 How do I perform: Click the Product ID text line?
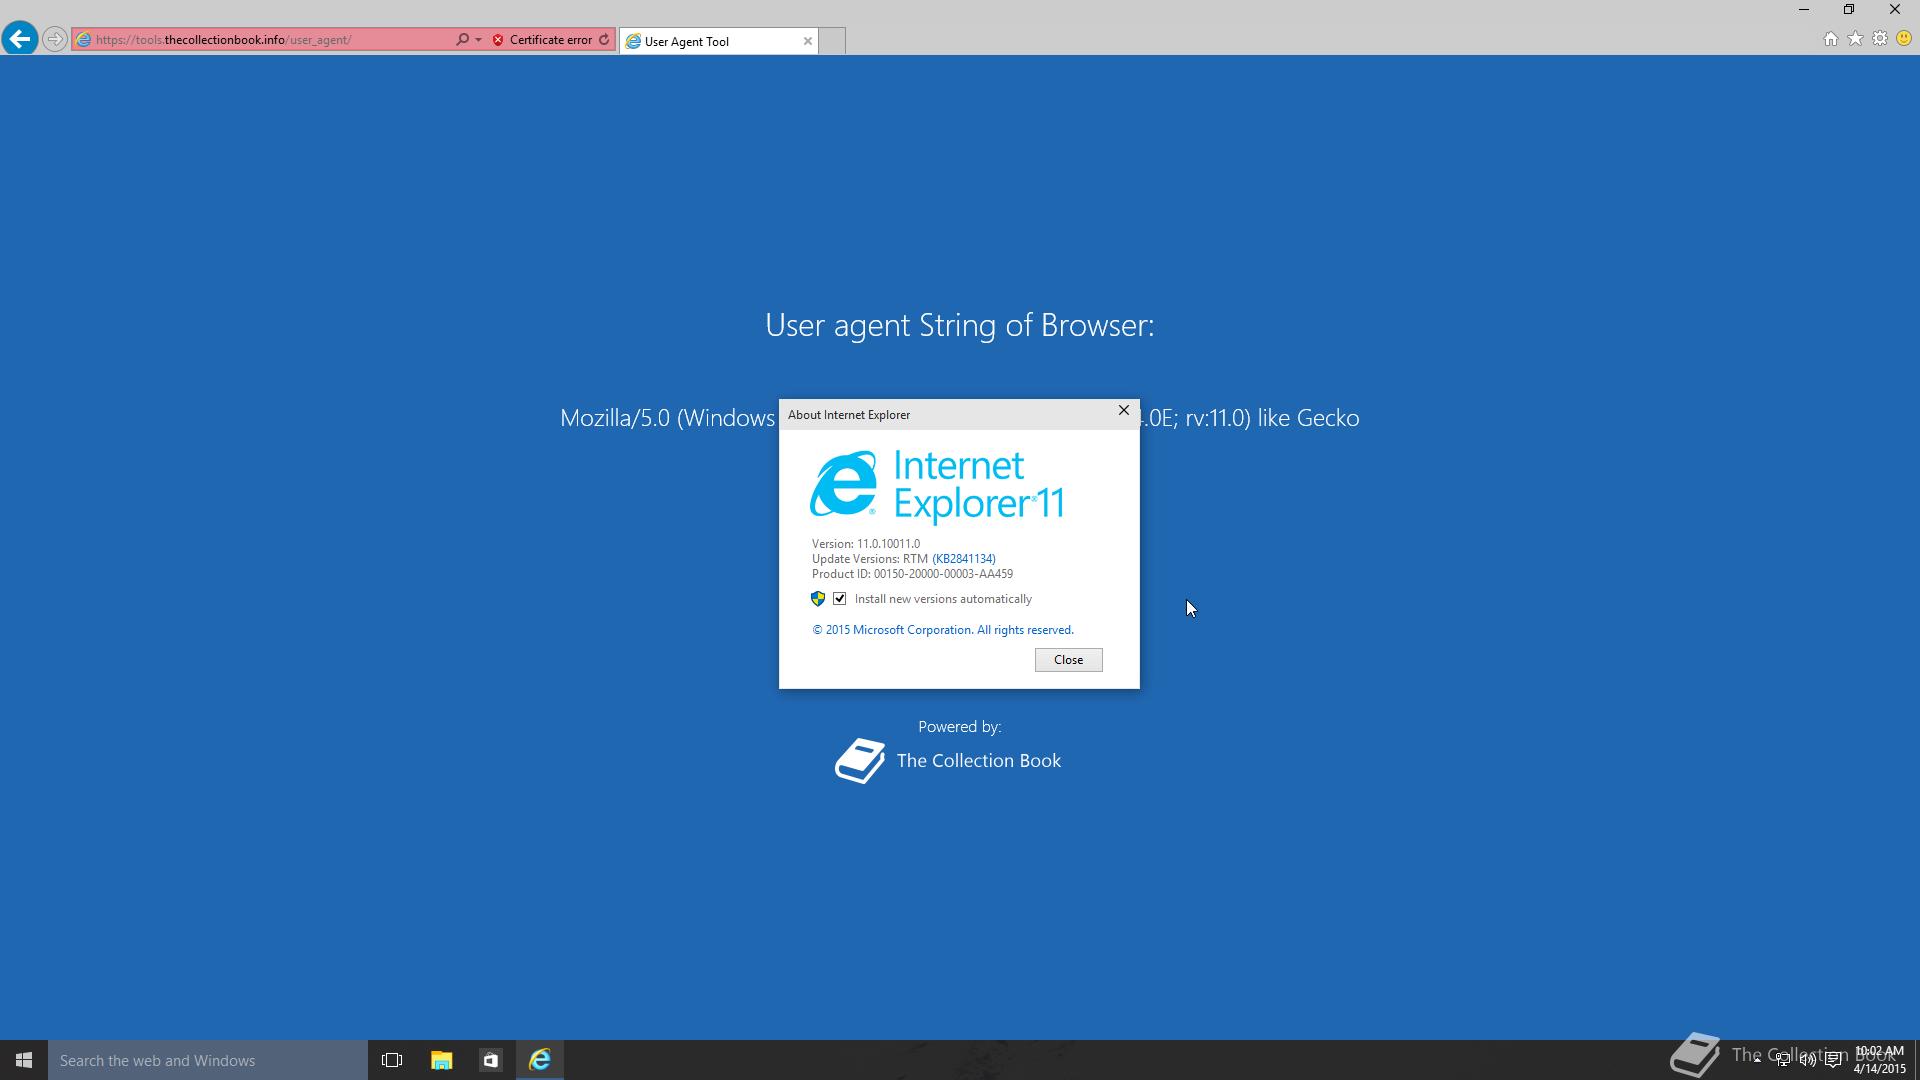912,574
